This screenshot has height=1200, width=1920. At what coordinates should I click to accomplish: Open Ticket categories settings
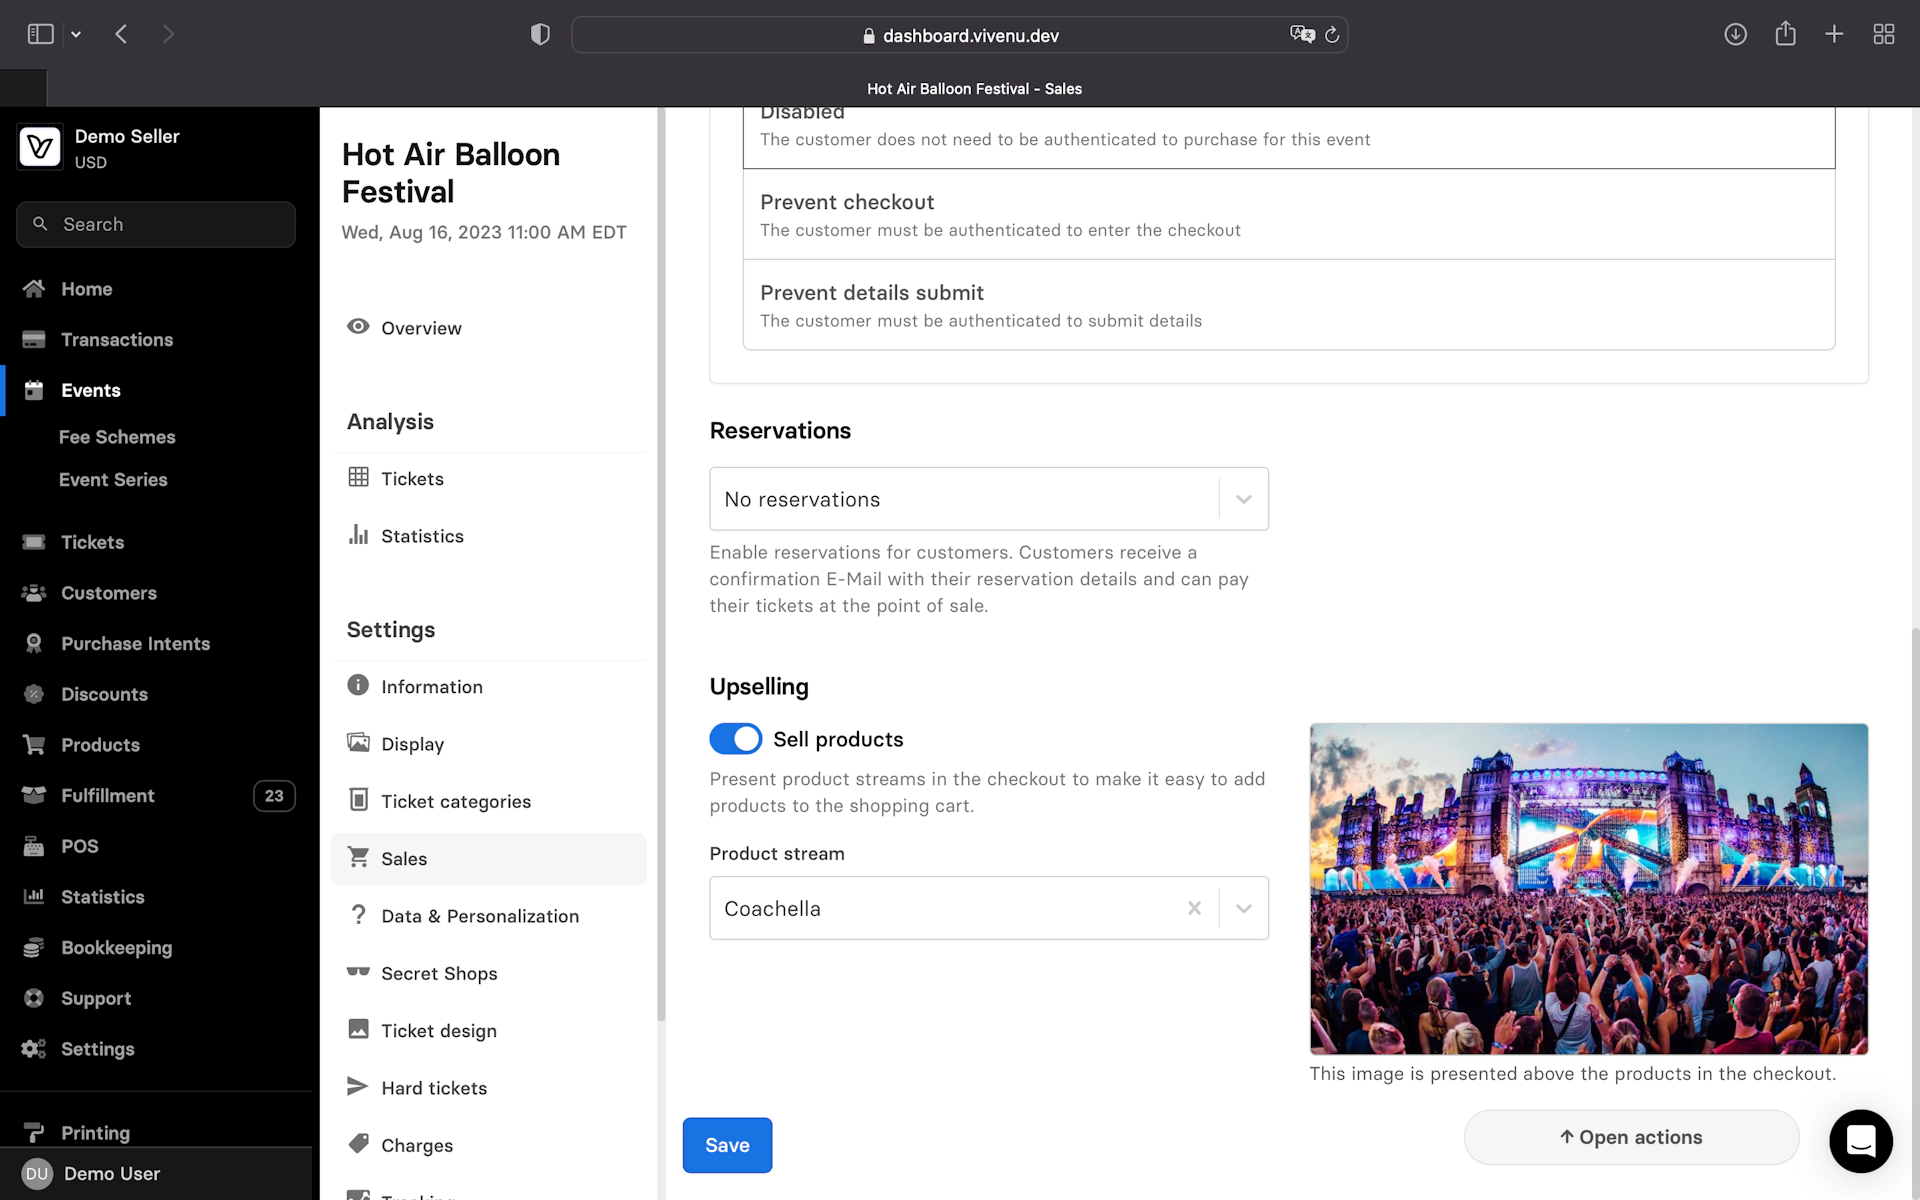pos(455,801)
